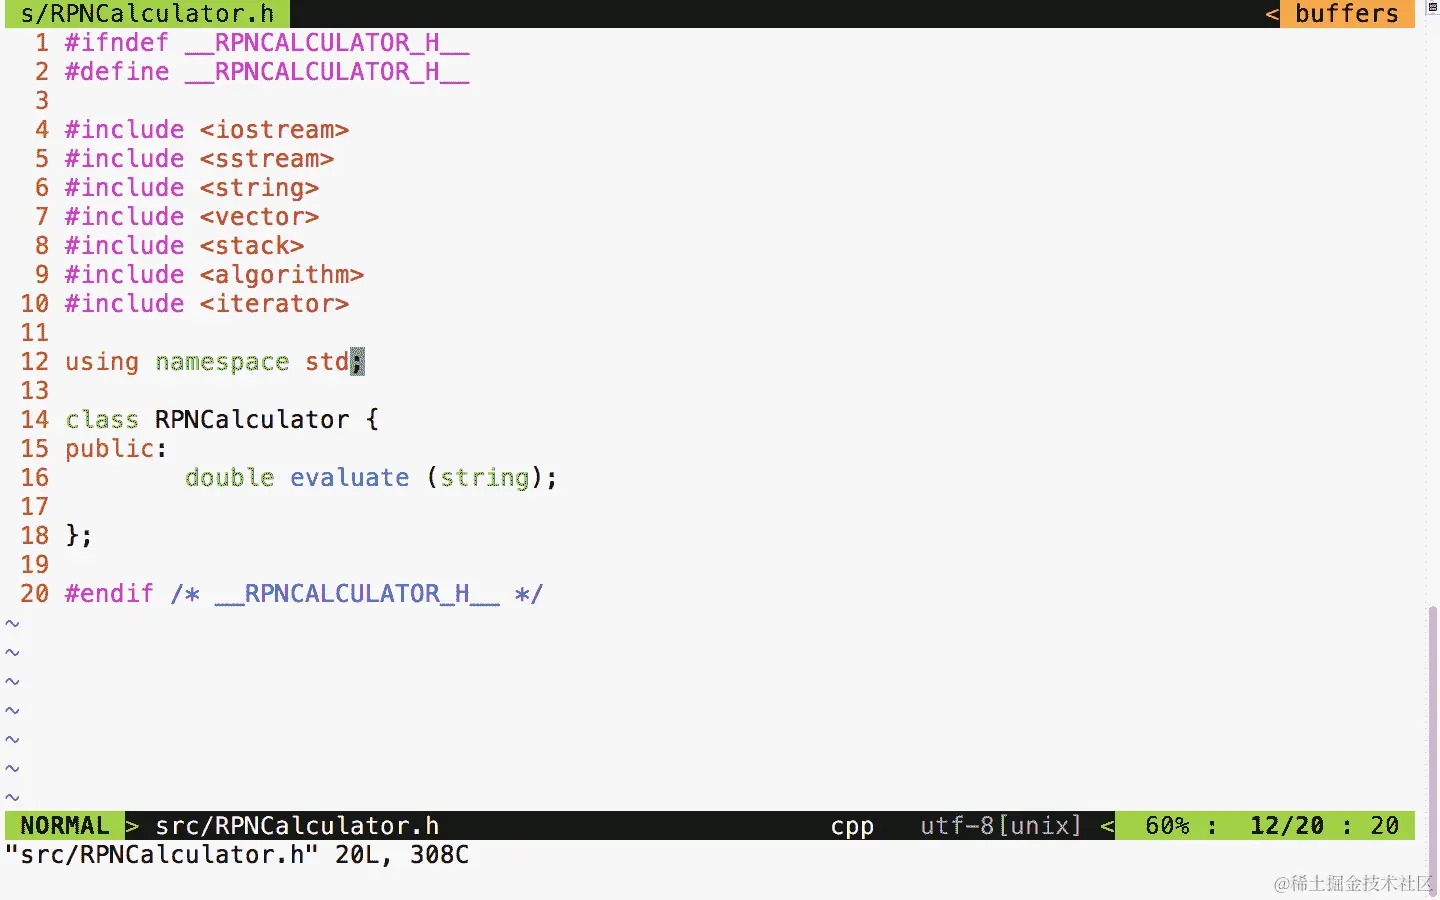Click <string> on line 6

(259, 188)
